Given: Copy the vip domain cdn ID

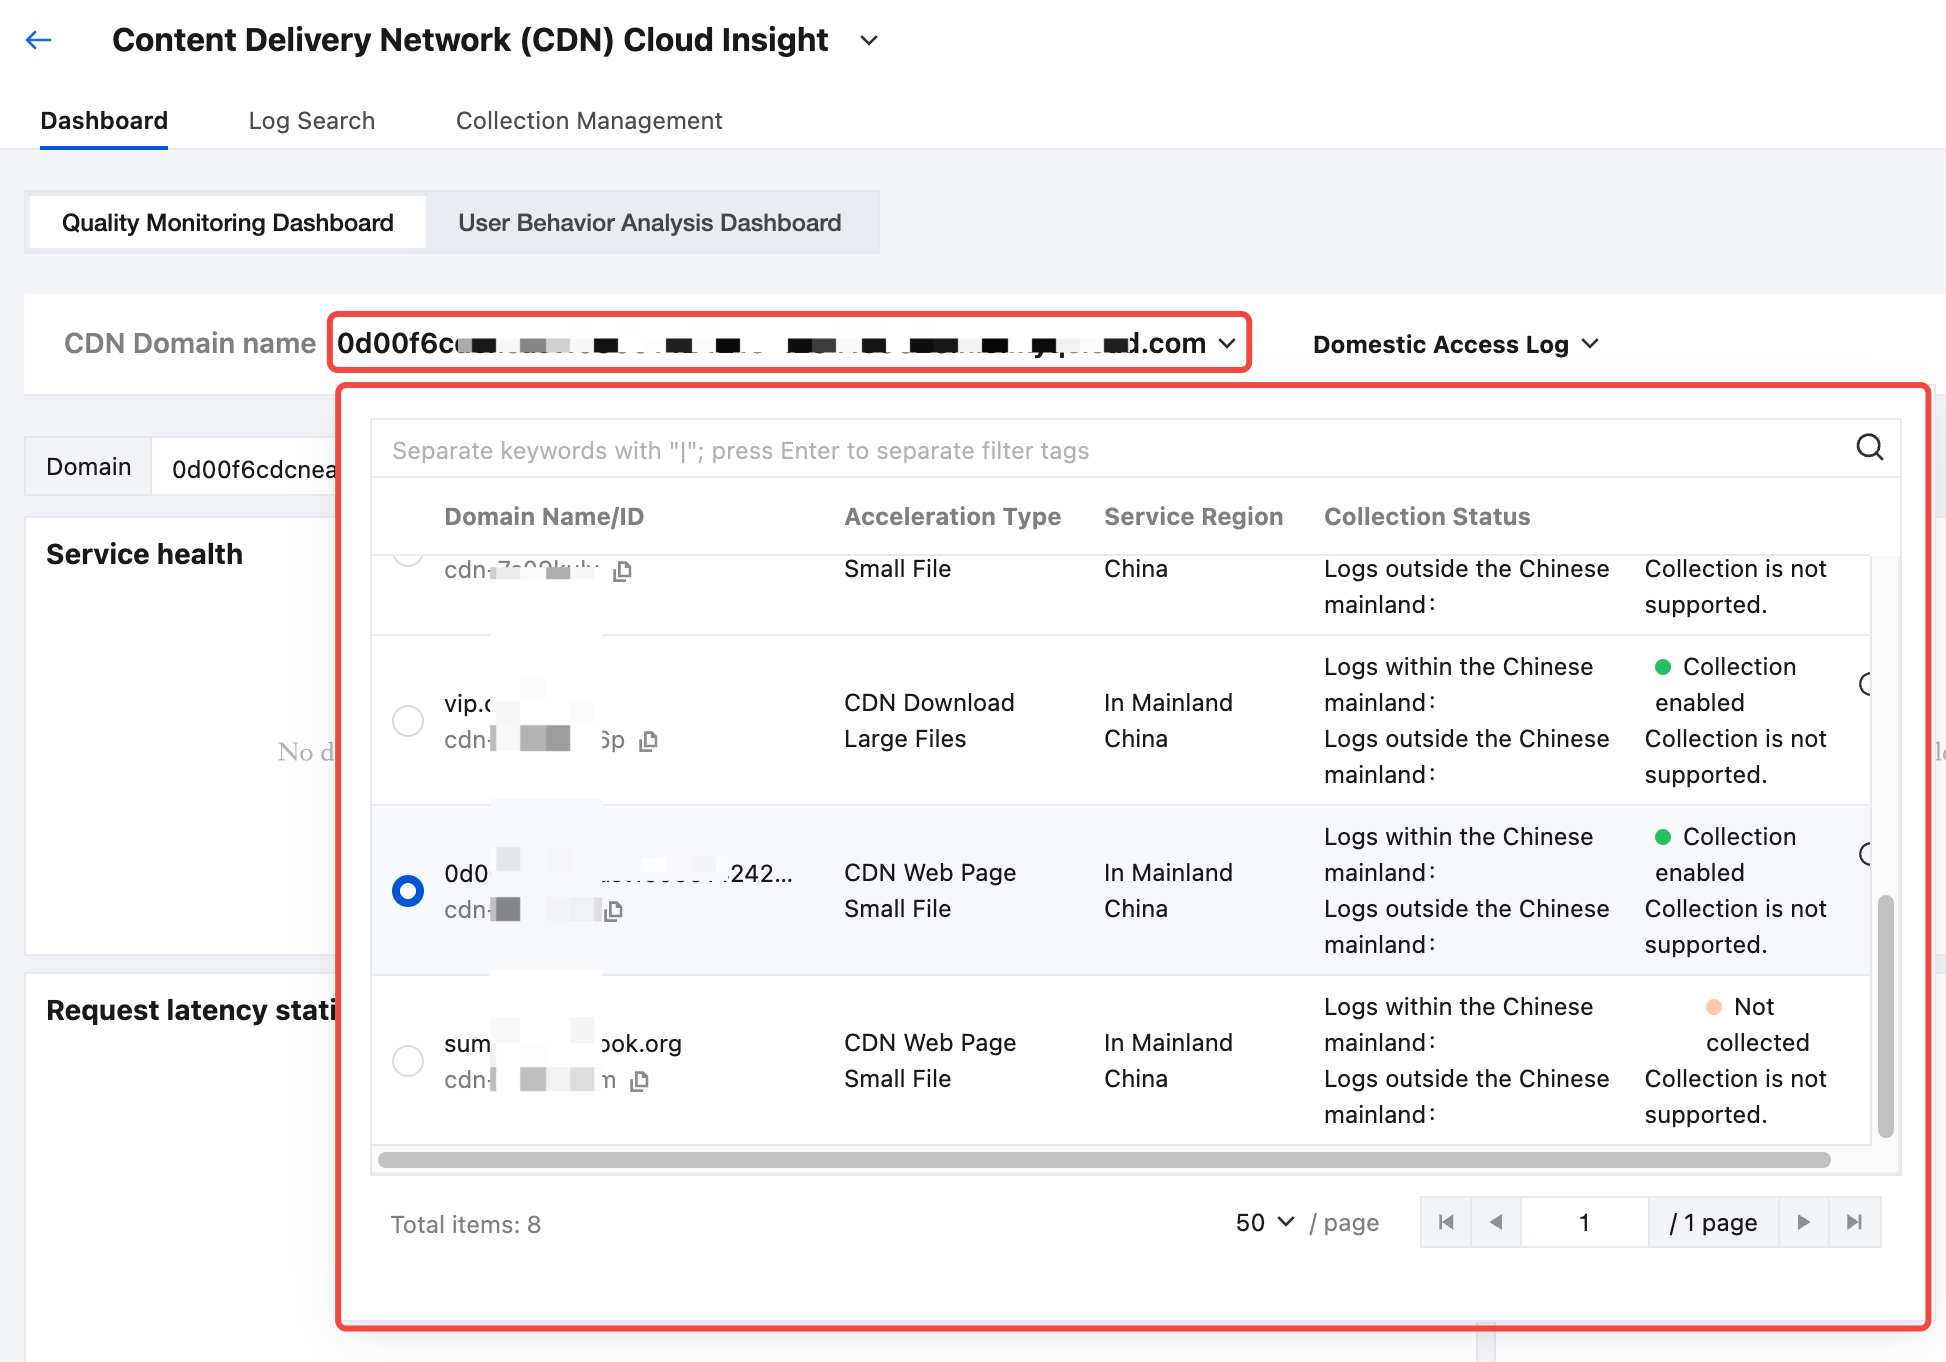Looking at the screenshot, I should (x=648, y=741).
